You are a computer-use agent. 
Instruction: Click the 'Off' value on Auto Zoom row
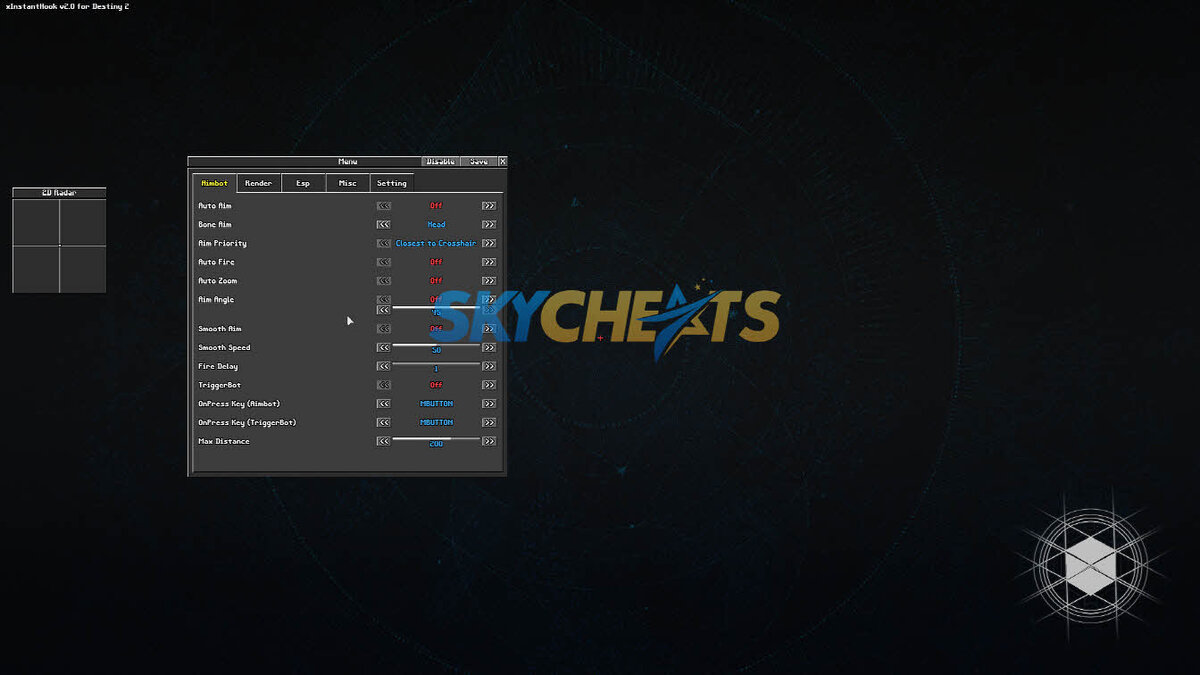click(436, 281)
